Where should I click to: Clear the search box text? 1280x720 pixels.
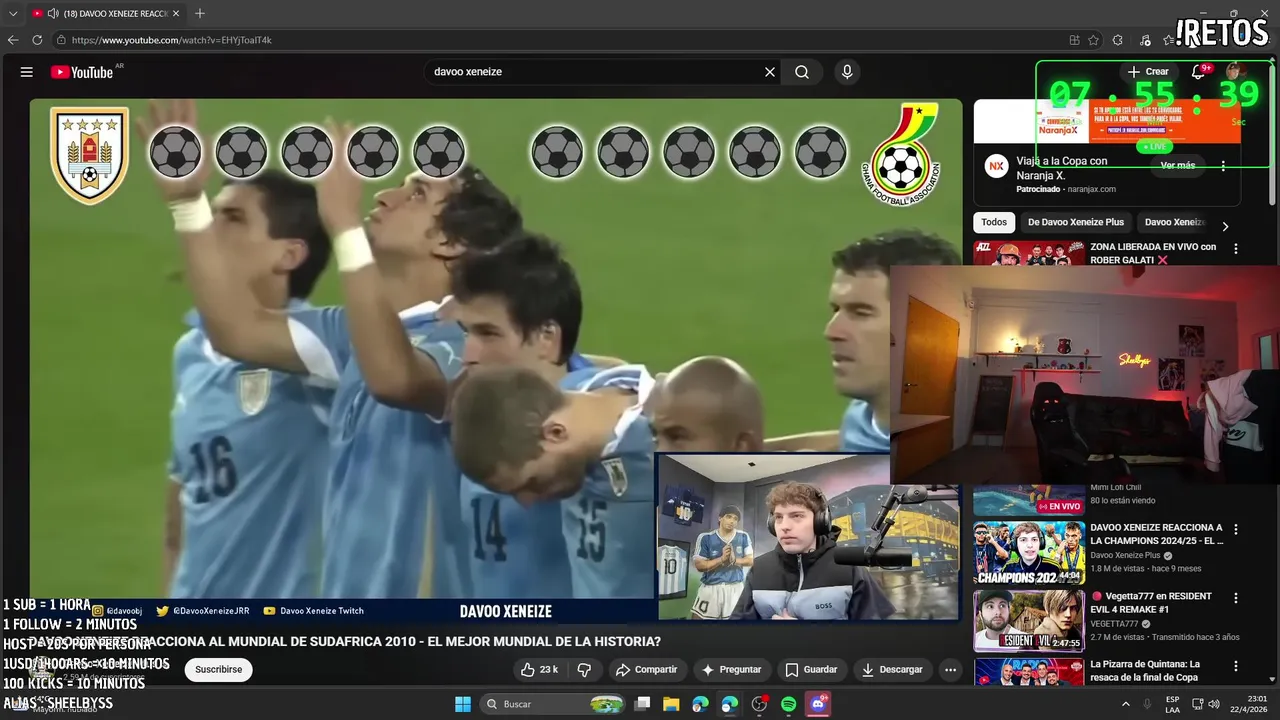point(770,72)
